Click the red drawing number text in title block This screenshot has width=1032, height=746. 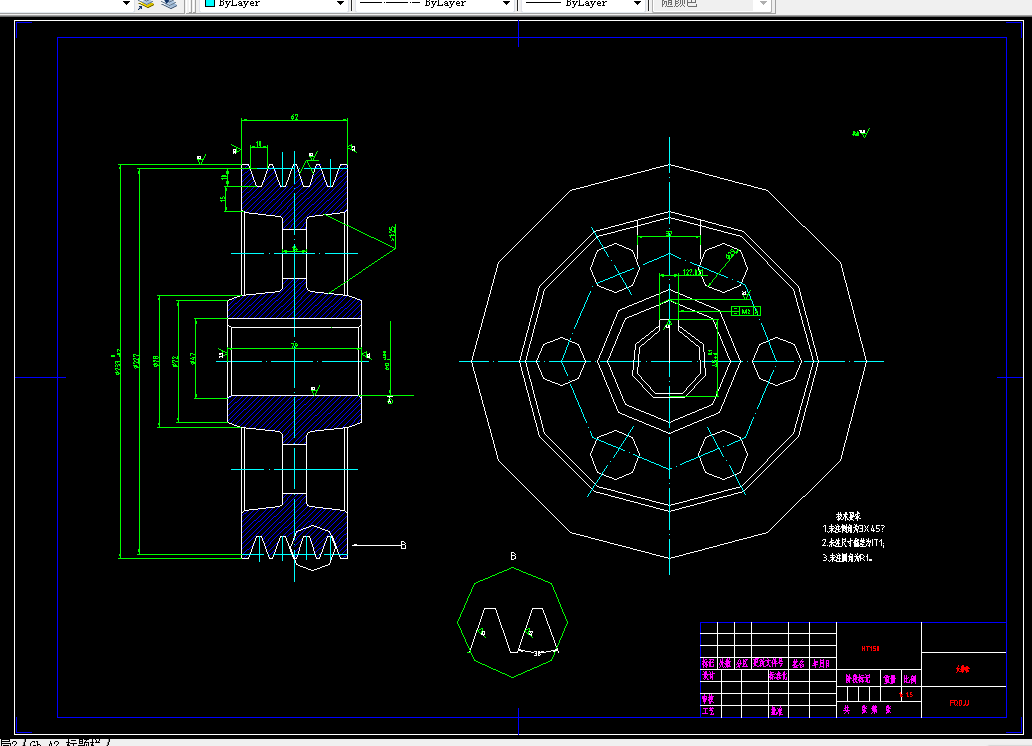(x=959, y=703)
